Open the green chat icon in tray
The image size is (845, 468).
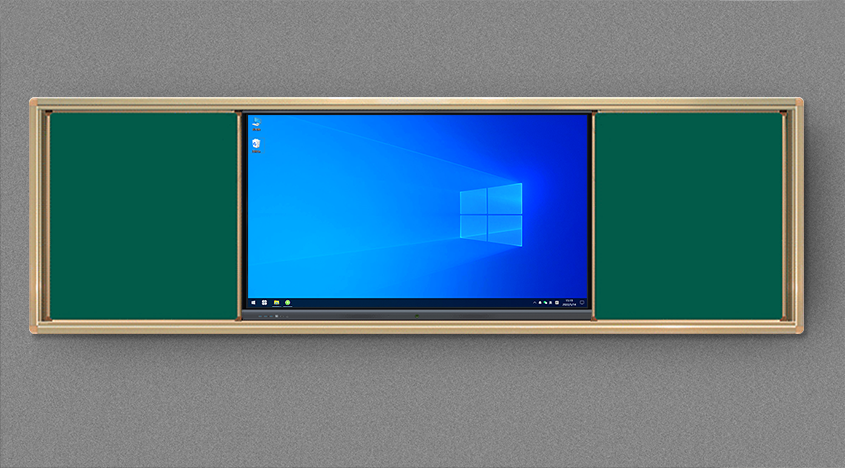click(x=545, y=302)
